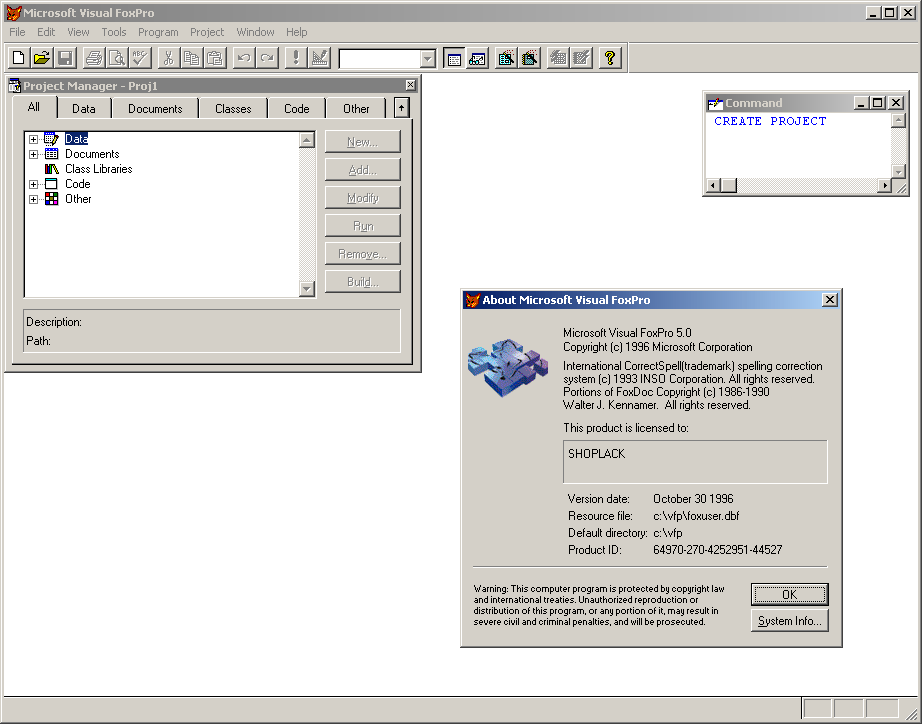Open the Program menu
The width and height of the screenshot is (922, 724).
point(158,32)
